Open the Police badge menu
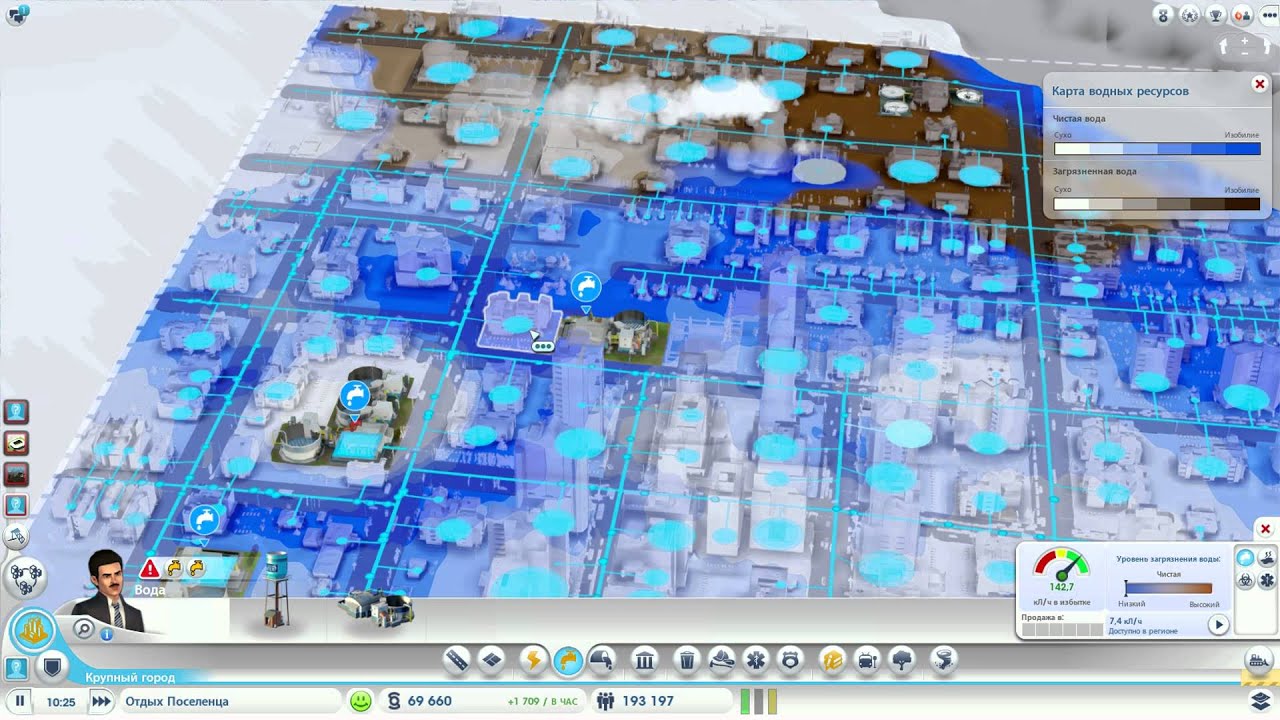This screenshot has height=720, width=1280. pyautogui.click(x=790, y=659)
